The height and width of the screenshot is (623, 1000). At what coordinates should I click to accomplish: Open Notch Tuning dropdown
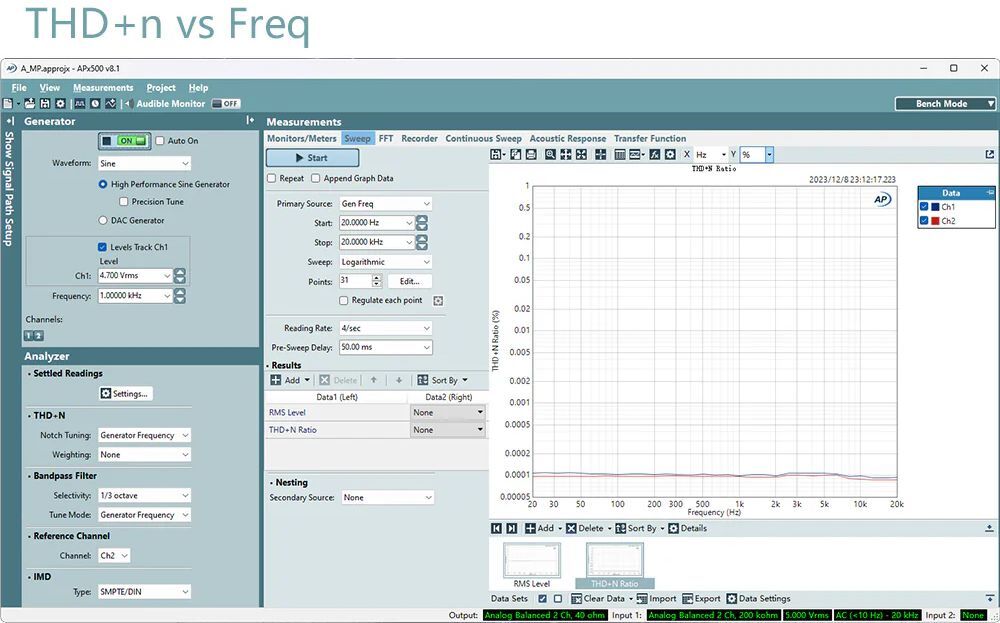point(144,435)
